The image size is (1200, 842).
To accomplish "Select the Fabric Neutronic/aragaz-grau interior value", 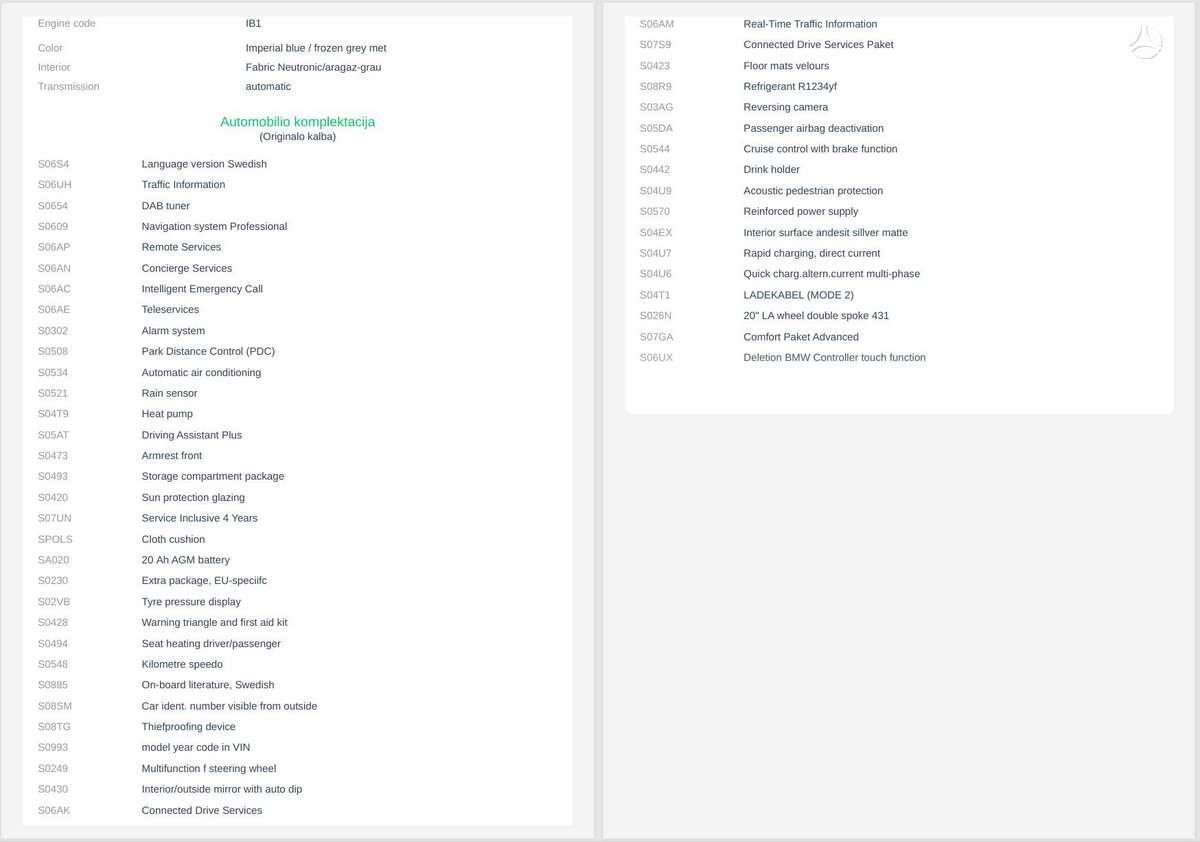I will point(313,67).
